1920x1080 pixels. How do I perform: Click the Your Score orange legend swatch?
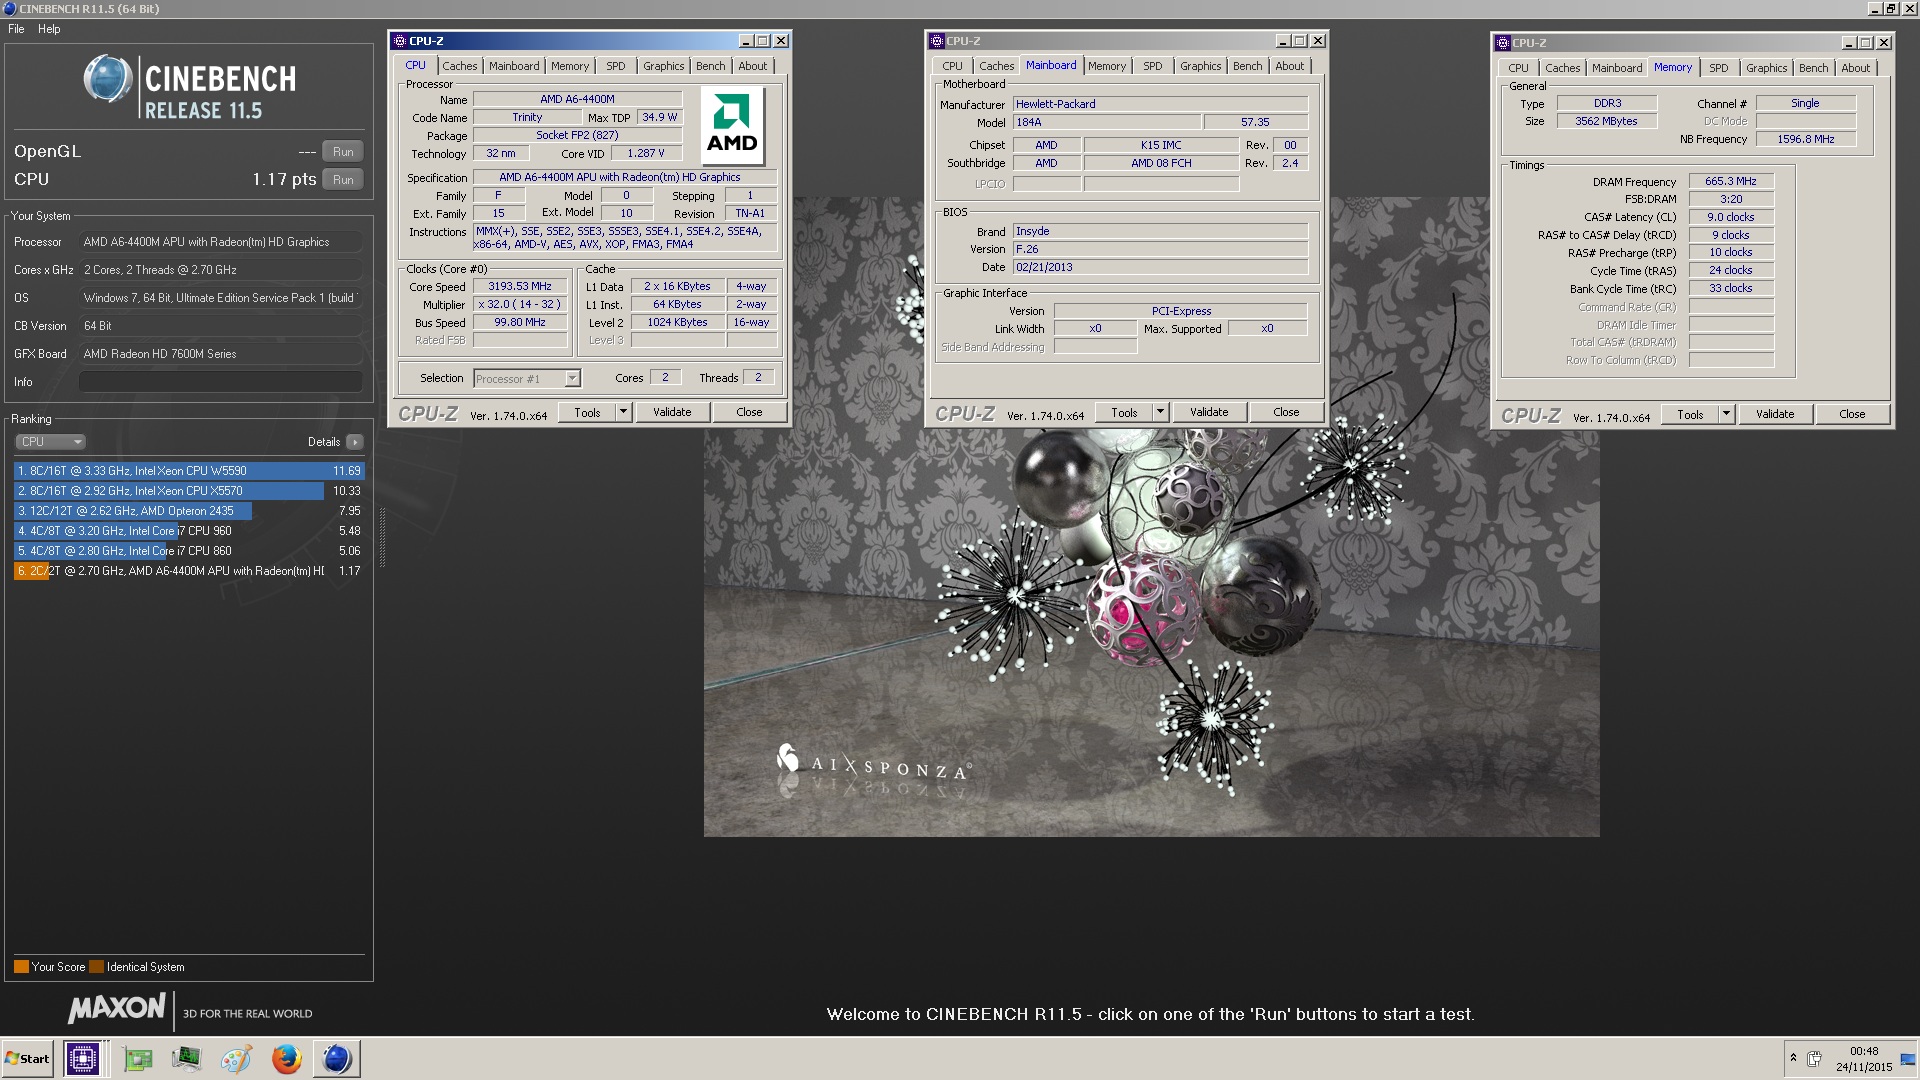(x=21, y=967)
